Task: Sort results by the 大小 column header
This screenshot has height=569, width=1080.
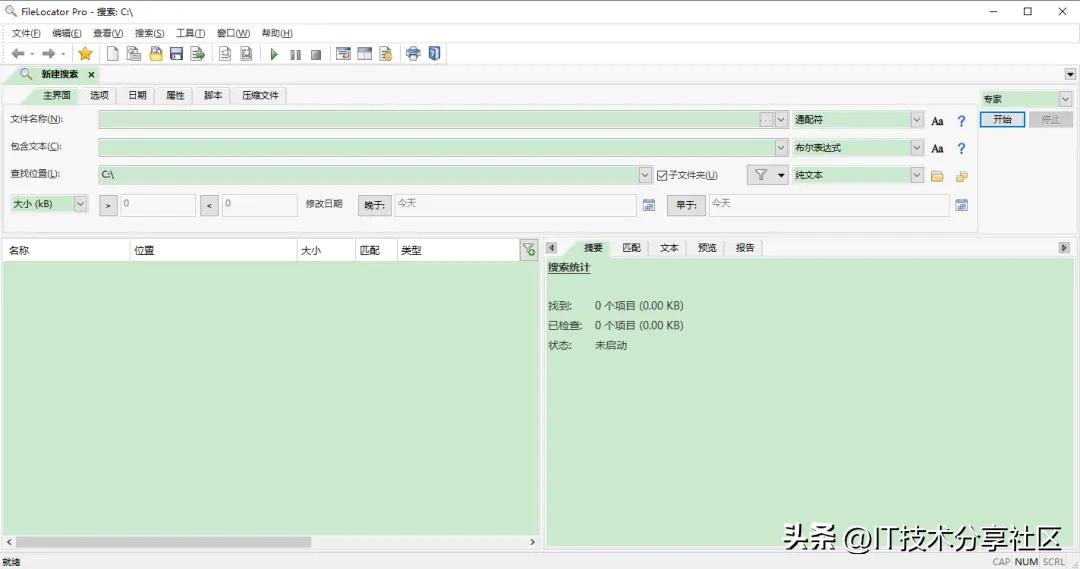Action: 326,251
